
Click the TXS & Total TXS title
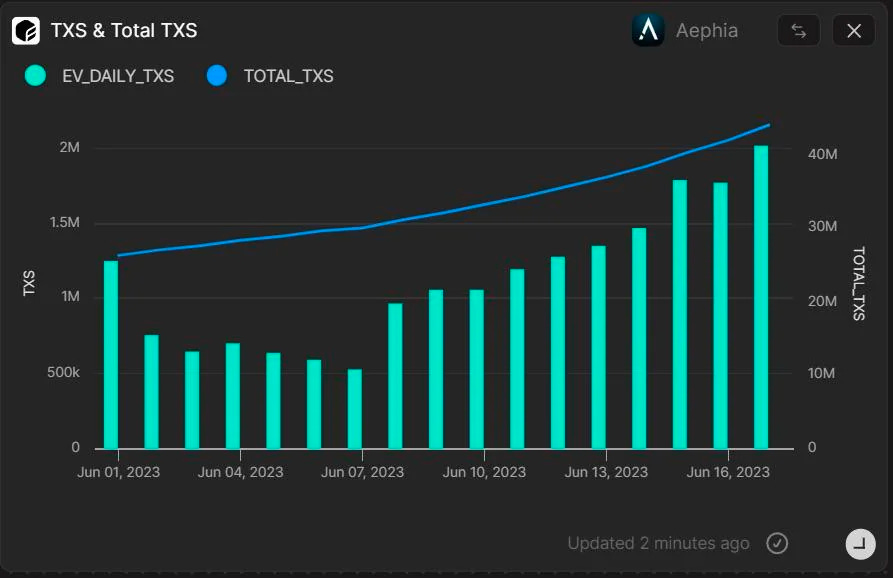point(124,30)
